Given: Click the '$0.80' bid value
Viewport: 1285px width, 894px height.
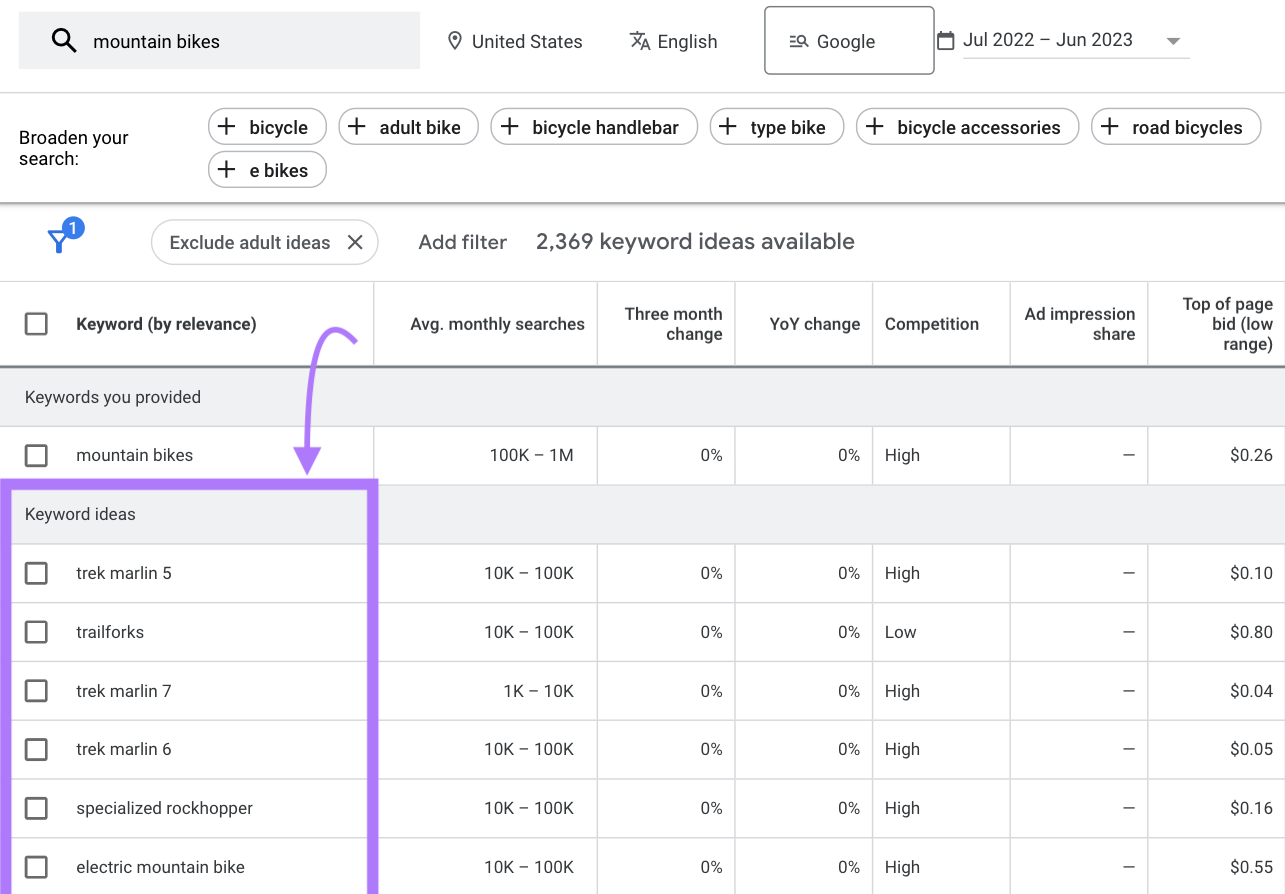Looking at the screenshot, I should (x=1251, y=632).
